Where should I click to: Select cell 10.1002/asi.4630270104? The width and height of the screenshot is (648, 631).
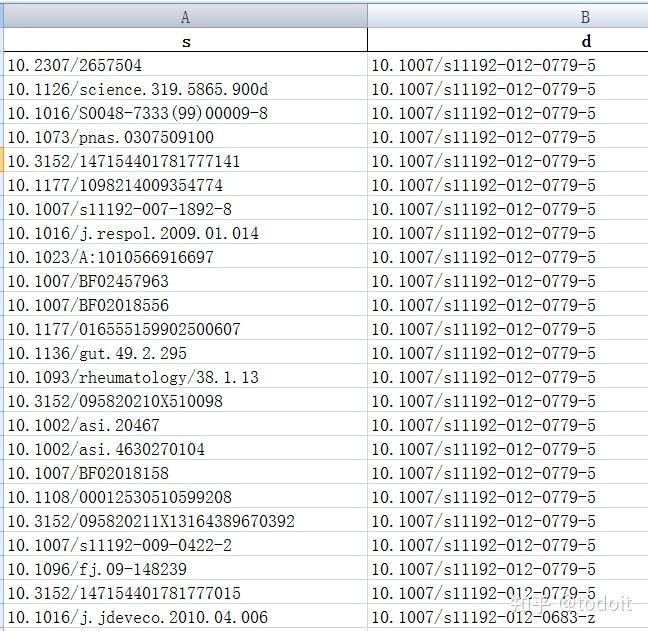(185, 448)
